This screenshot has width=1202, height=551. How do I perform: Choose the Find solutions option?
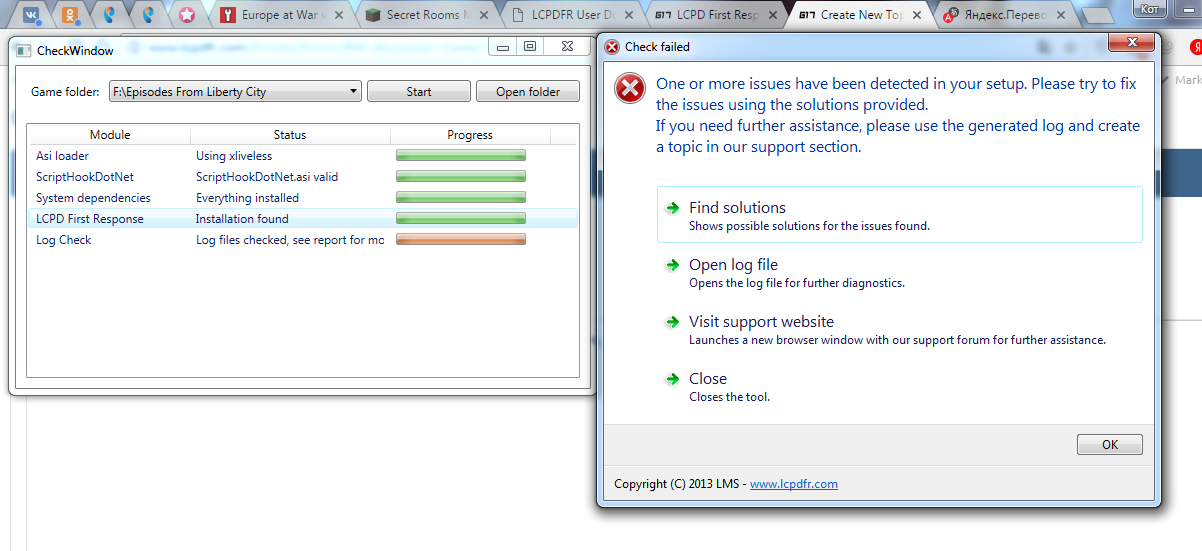(899, 214)
